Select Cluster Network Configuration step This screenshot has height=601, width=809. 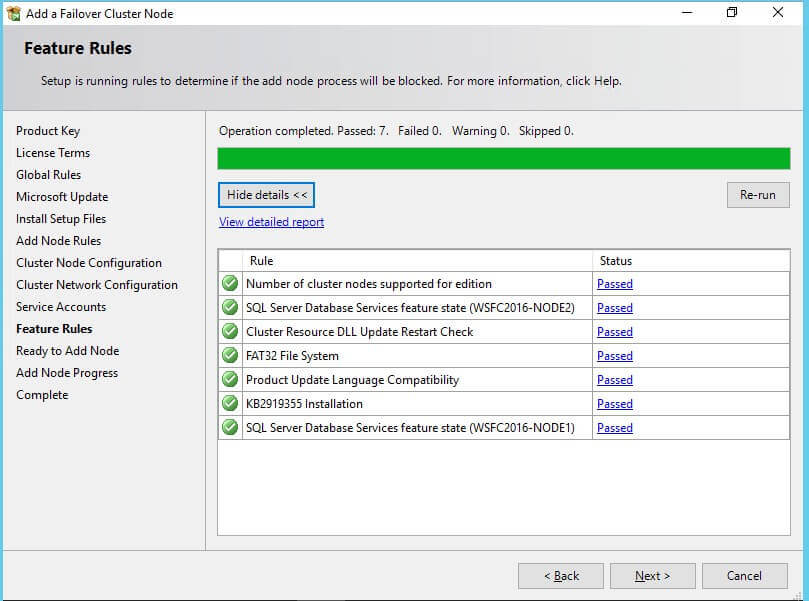(x=97, y=285)
